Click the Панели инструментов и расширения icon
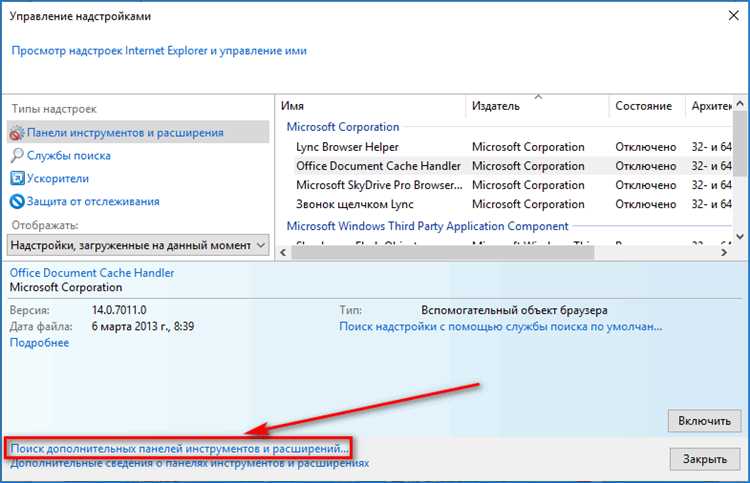This screenshot has width=750, height=483. pyautogui.click(x=17, y=133)
